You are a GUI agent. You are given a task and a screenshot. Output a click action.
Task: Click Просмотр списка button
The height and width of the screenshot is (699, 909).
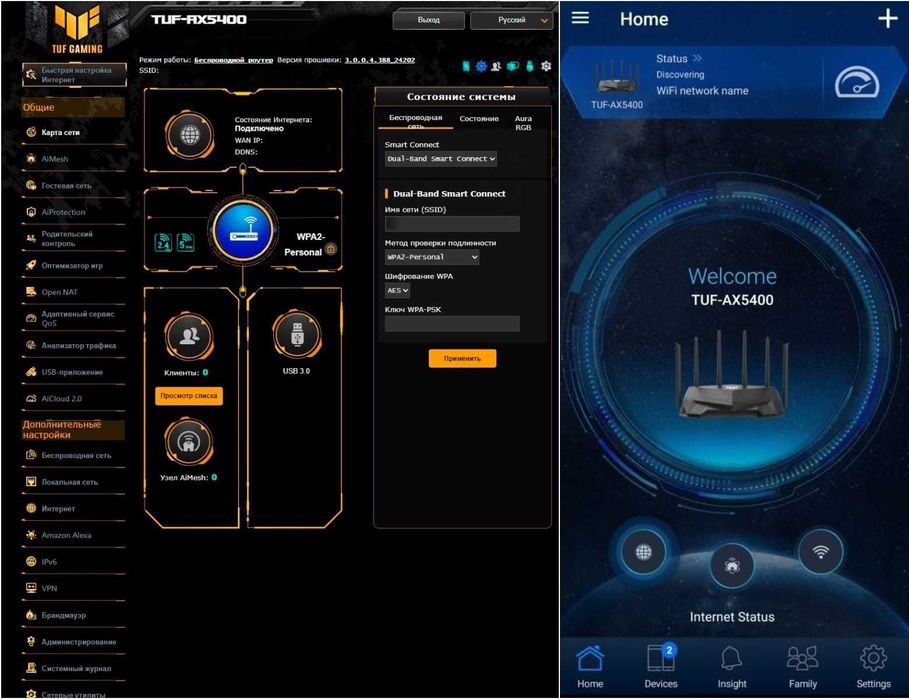(189, 395)
